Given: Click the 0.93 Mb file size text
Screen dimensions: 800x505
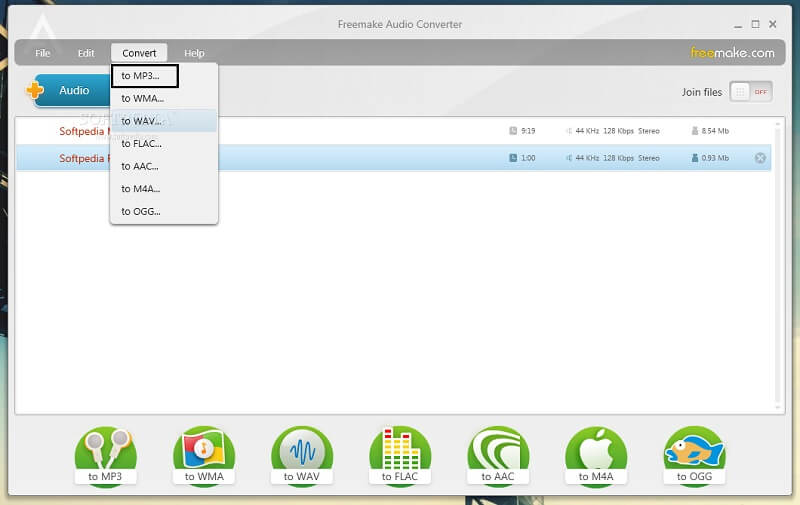Looking at the screenshot, I should click(715, 158).
